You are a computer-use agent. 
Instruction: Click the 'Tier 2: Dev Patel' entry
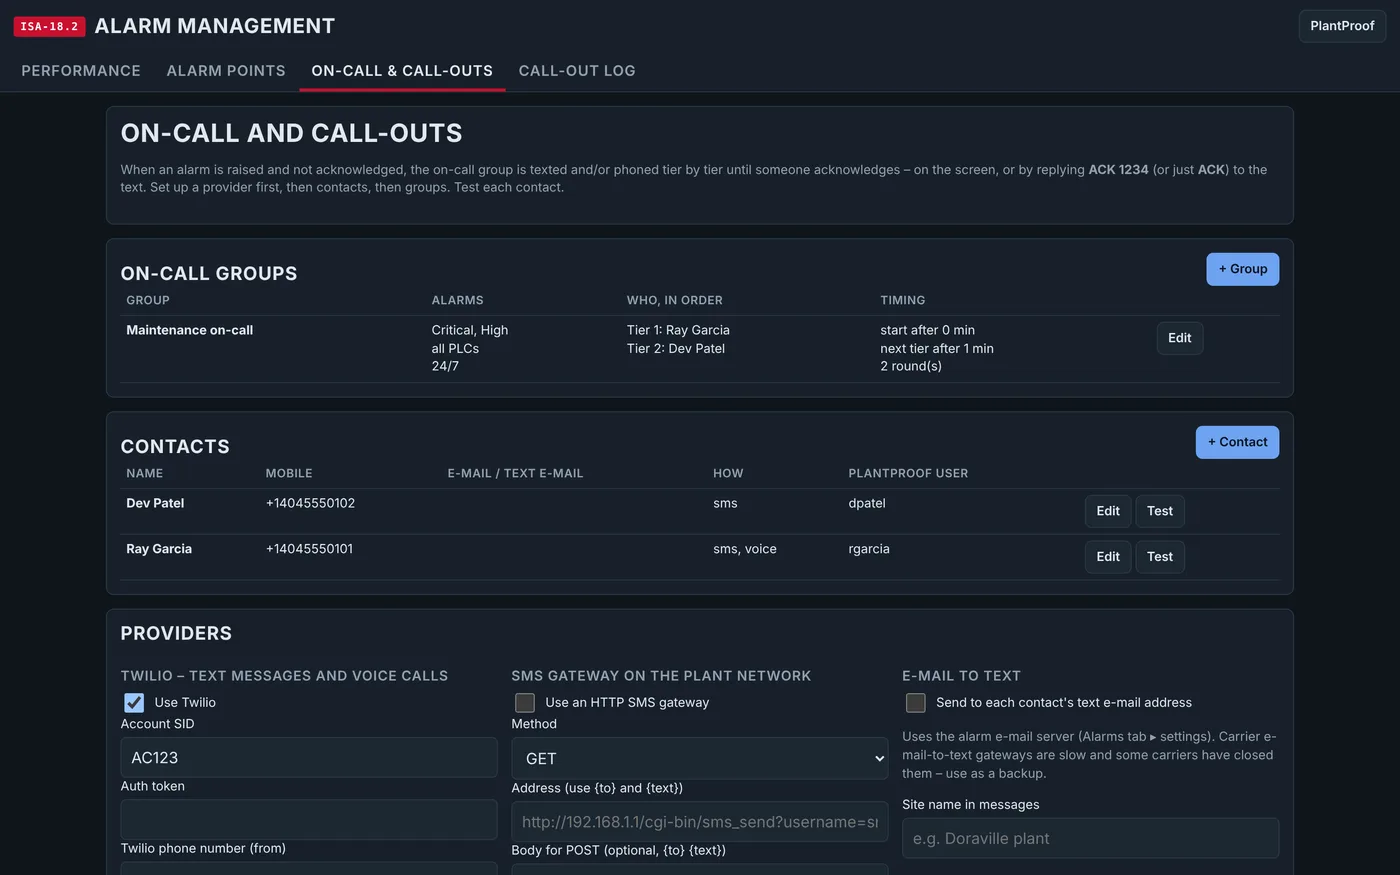pos(676,348)
